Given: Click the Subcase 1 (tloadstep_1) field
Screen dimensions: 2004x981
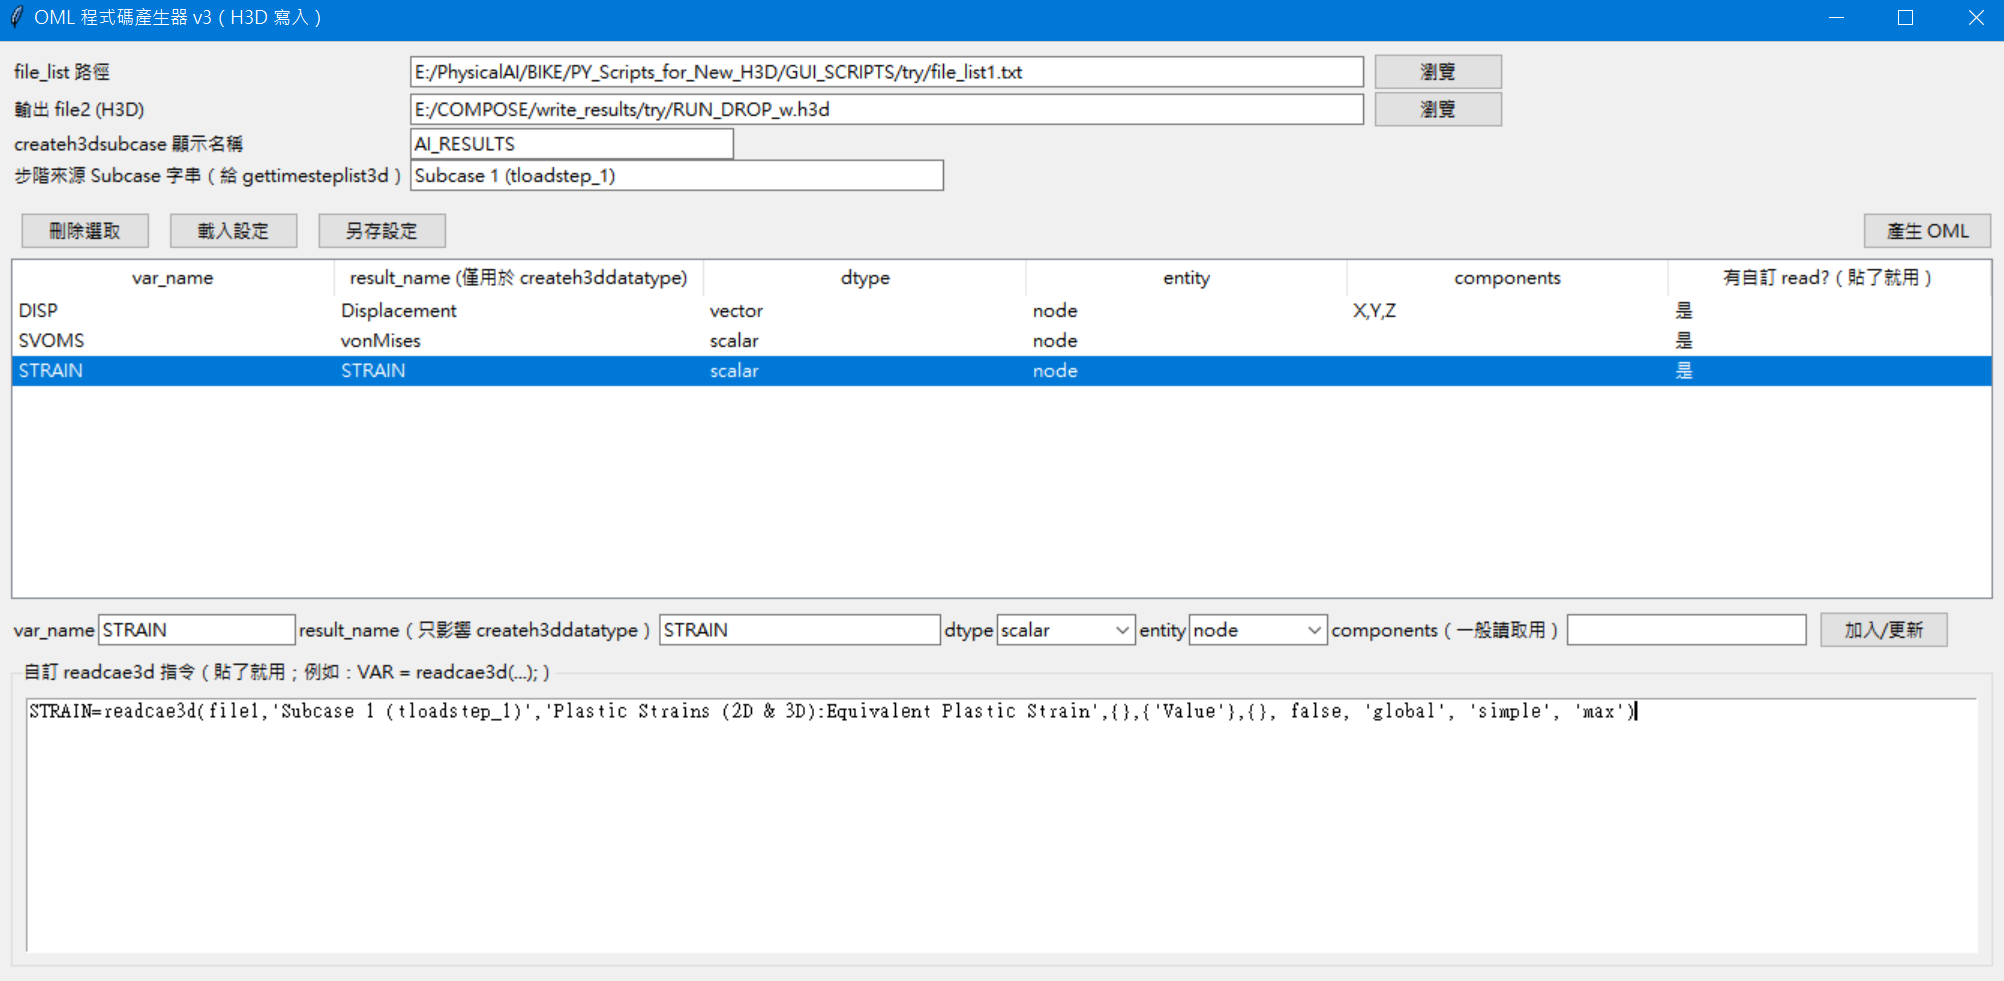Looking at the screenshot, I should [676, 176].
